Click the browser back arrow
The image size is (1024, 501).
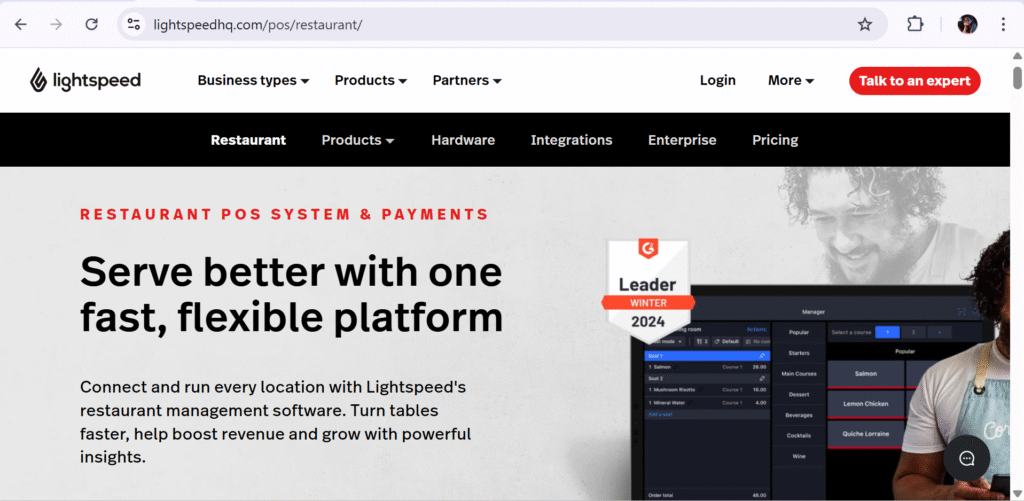[21, 25]
